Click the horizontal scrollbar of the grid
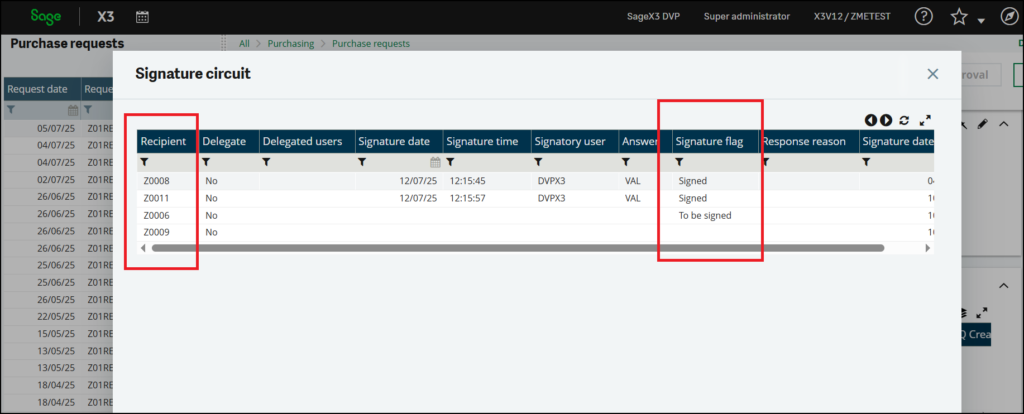 (517, 248)
